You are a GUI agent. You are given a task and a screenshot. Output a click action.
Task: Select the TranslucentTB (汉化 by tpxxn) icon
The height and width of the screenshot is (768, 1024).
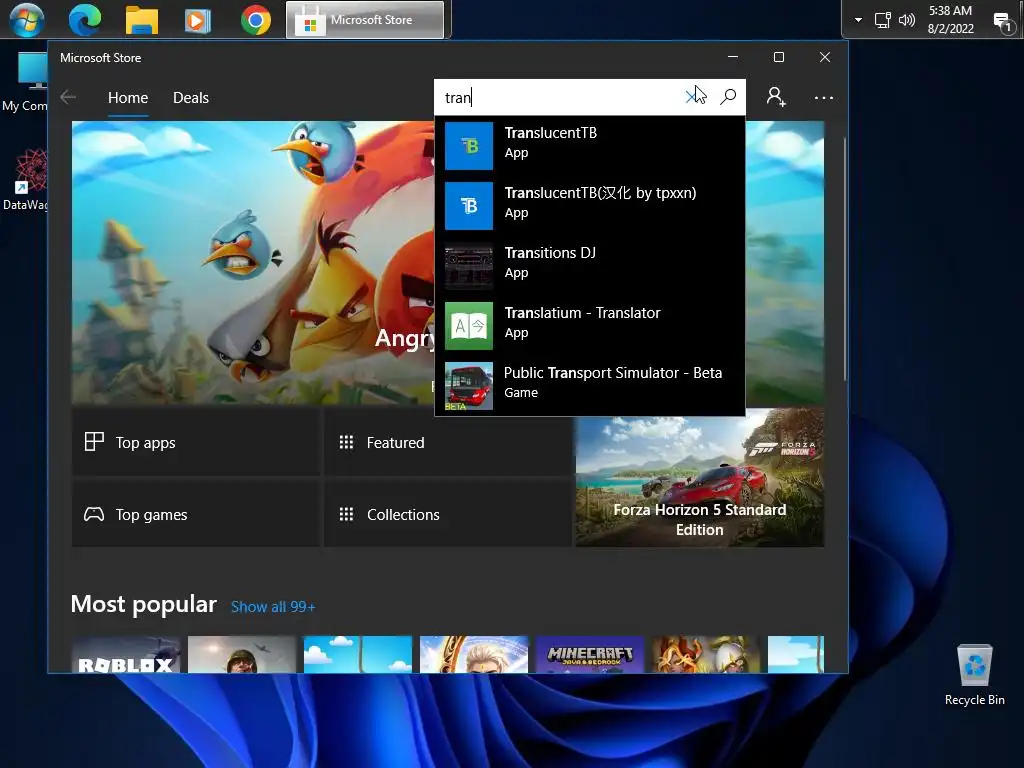[x=469, y=206]
